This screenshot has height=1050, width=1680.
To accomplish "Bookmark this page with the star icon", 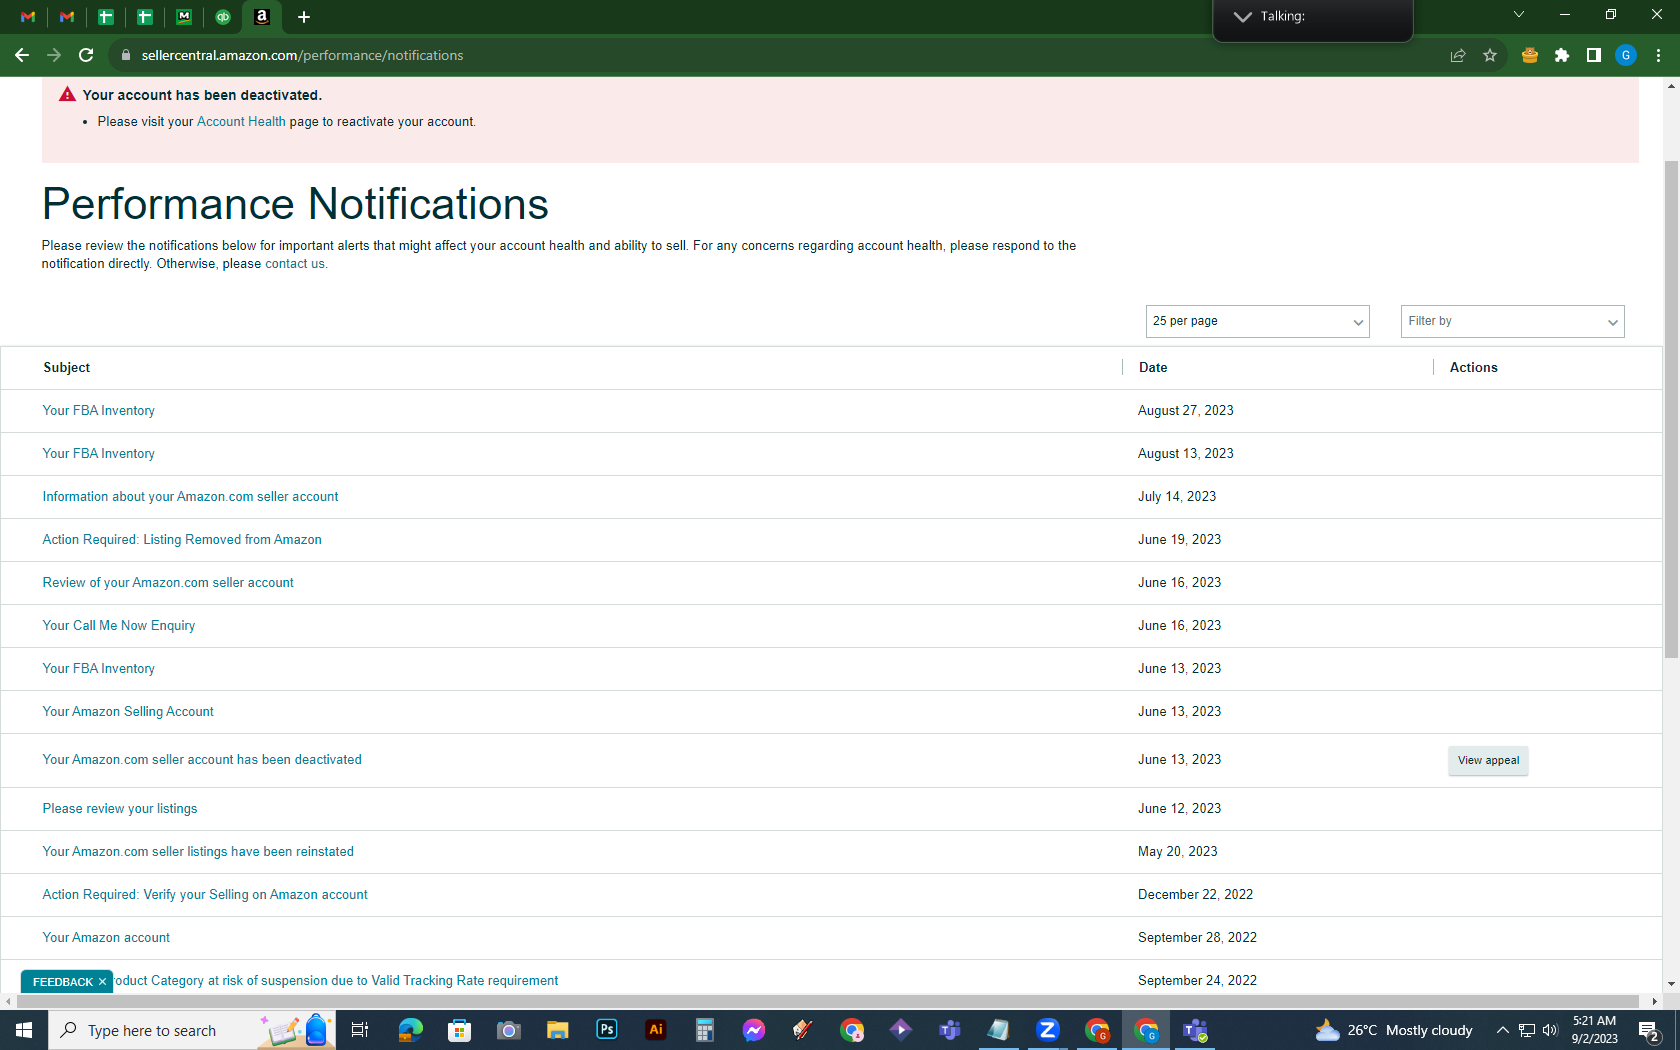I will [1490, 55].
